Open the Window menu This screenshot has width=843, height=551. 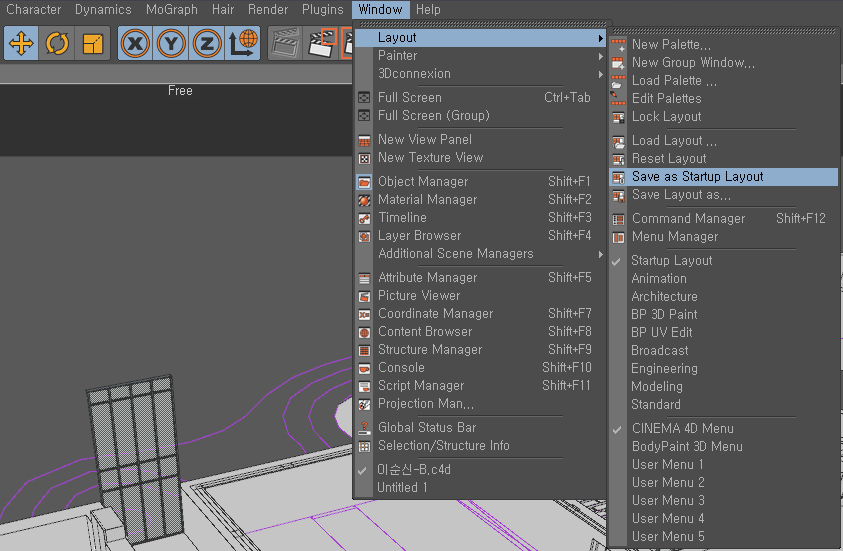pos(380,10)
